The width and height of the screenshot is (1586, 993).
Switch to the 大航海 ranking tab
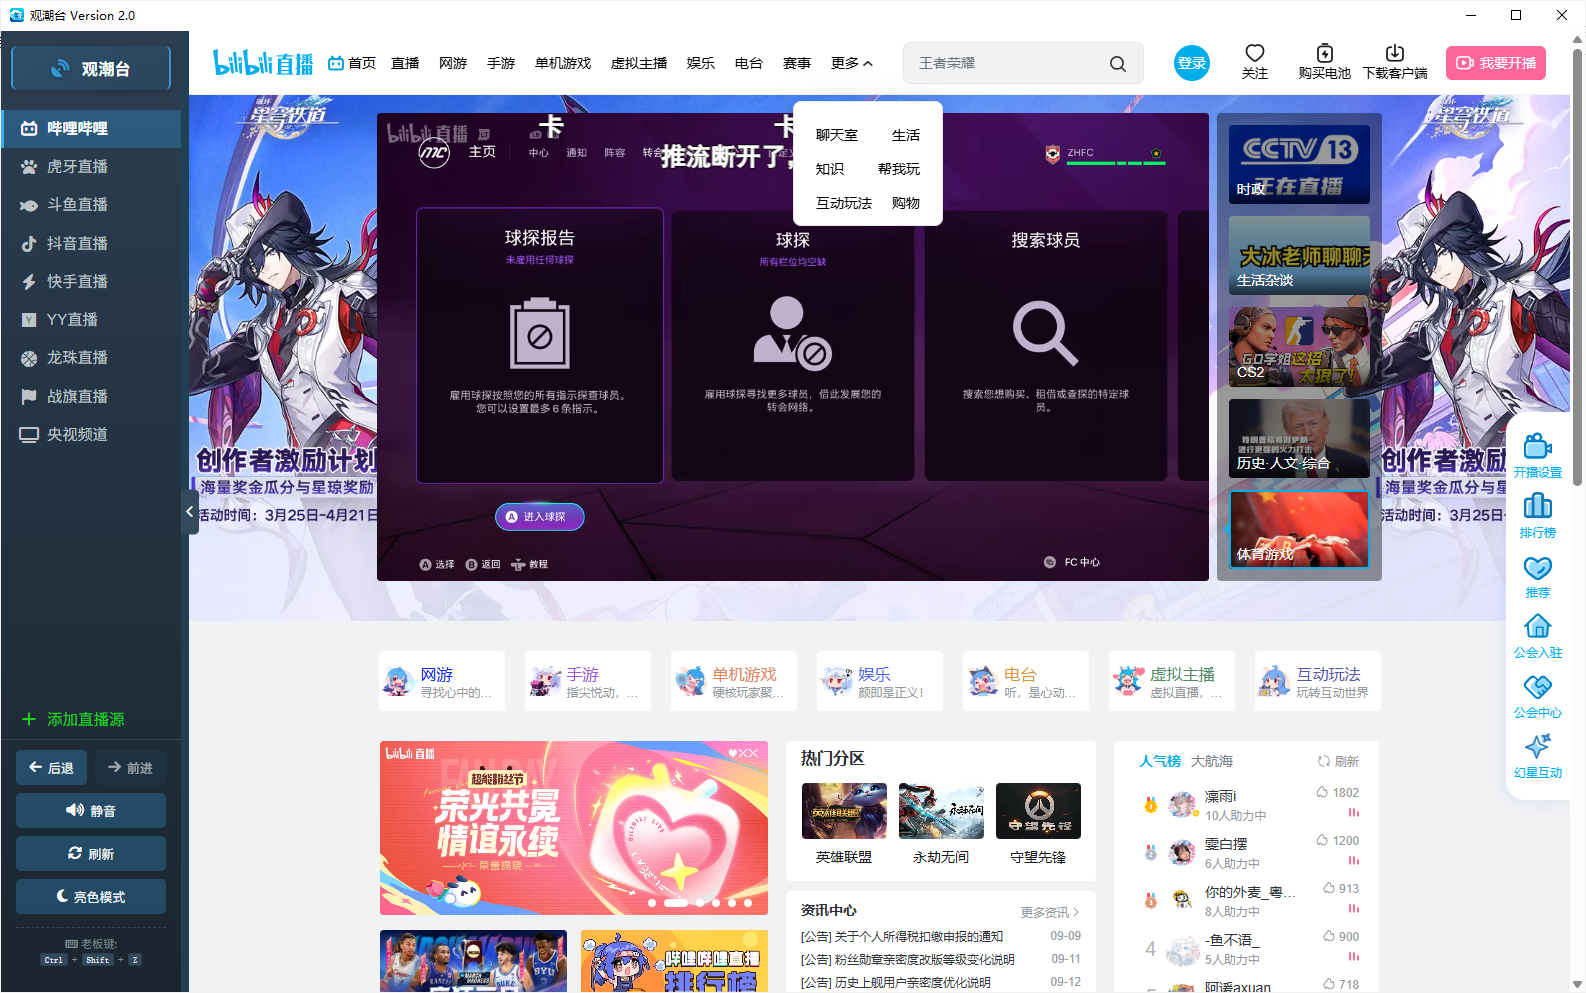click(x=1211, y=761)
